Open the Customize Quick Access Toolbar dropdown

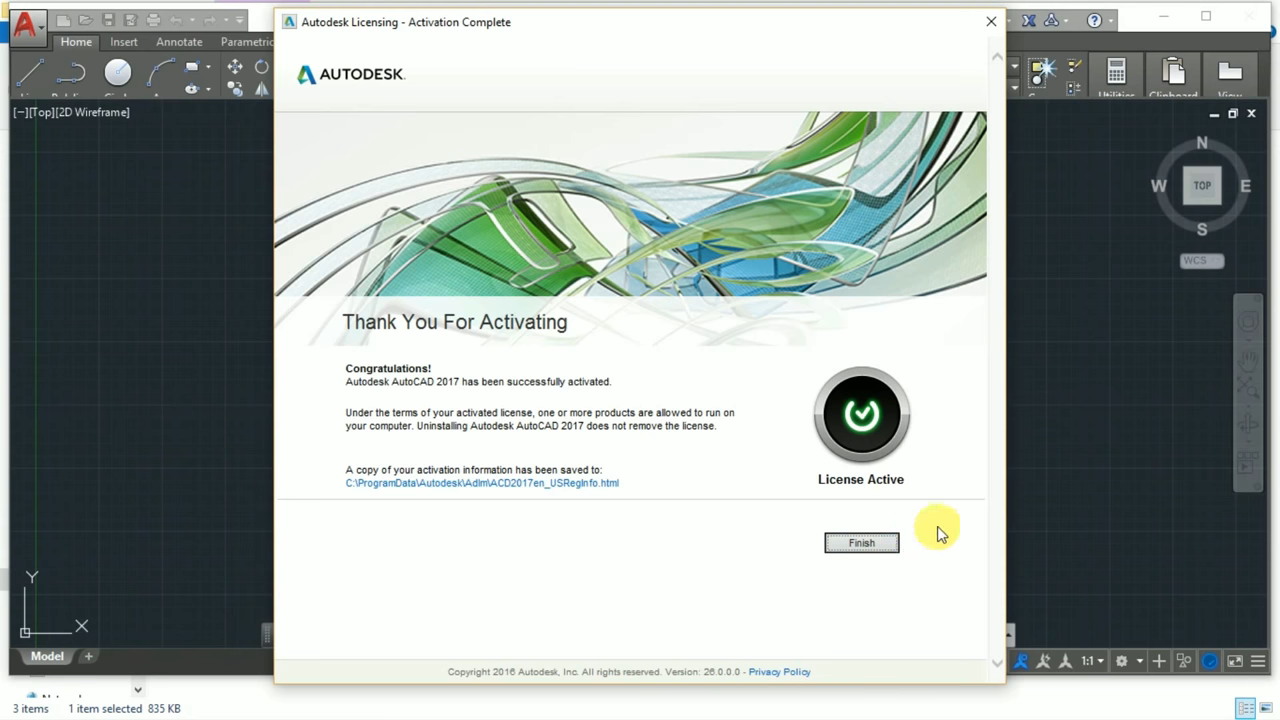click(240, 20)
